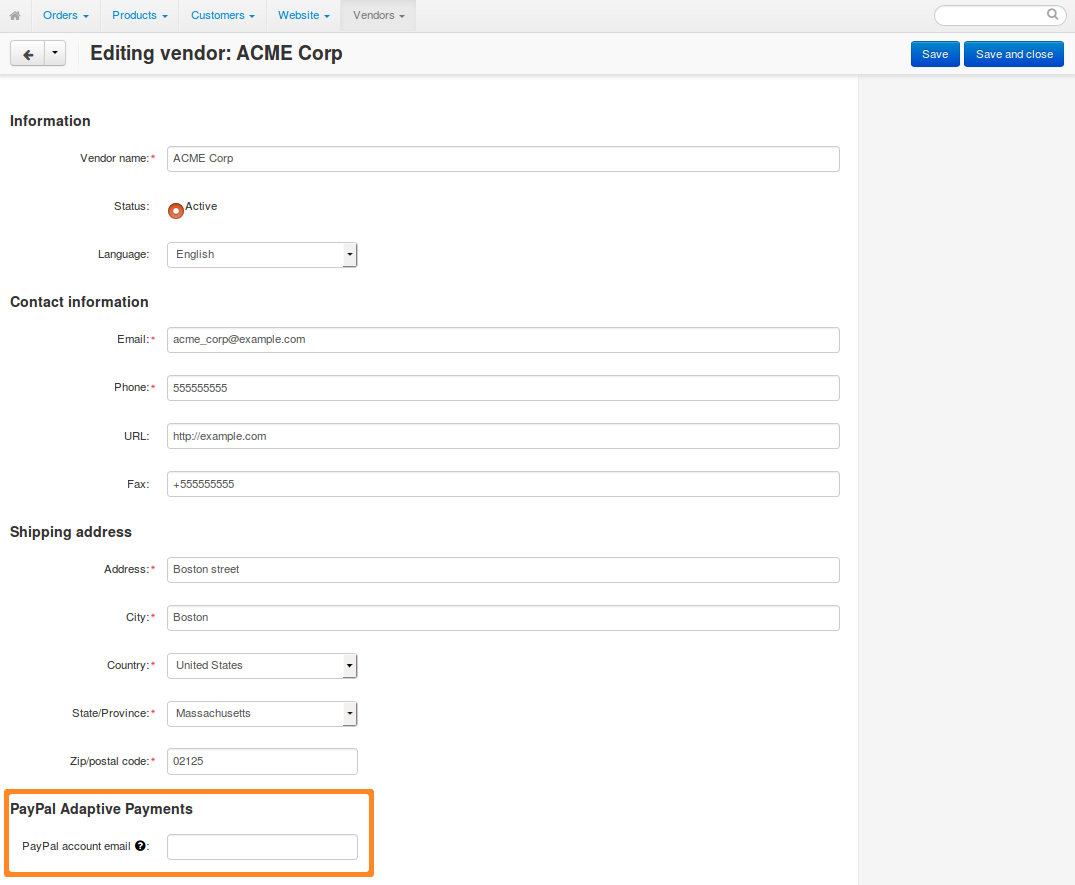Image resolution: width=1075 pixels, height=885 pixels.
Task: Click the 'Vendor name:' label
Action: 114,158
